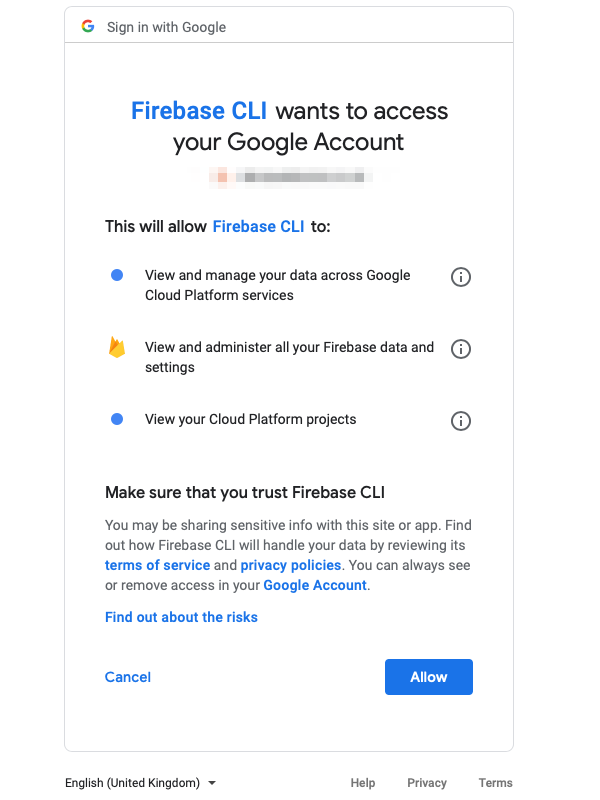600x800 pixels.
Task: Open info icon next to Cloud Platform projects
Action: [x=461, y=421]
